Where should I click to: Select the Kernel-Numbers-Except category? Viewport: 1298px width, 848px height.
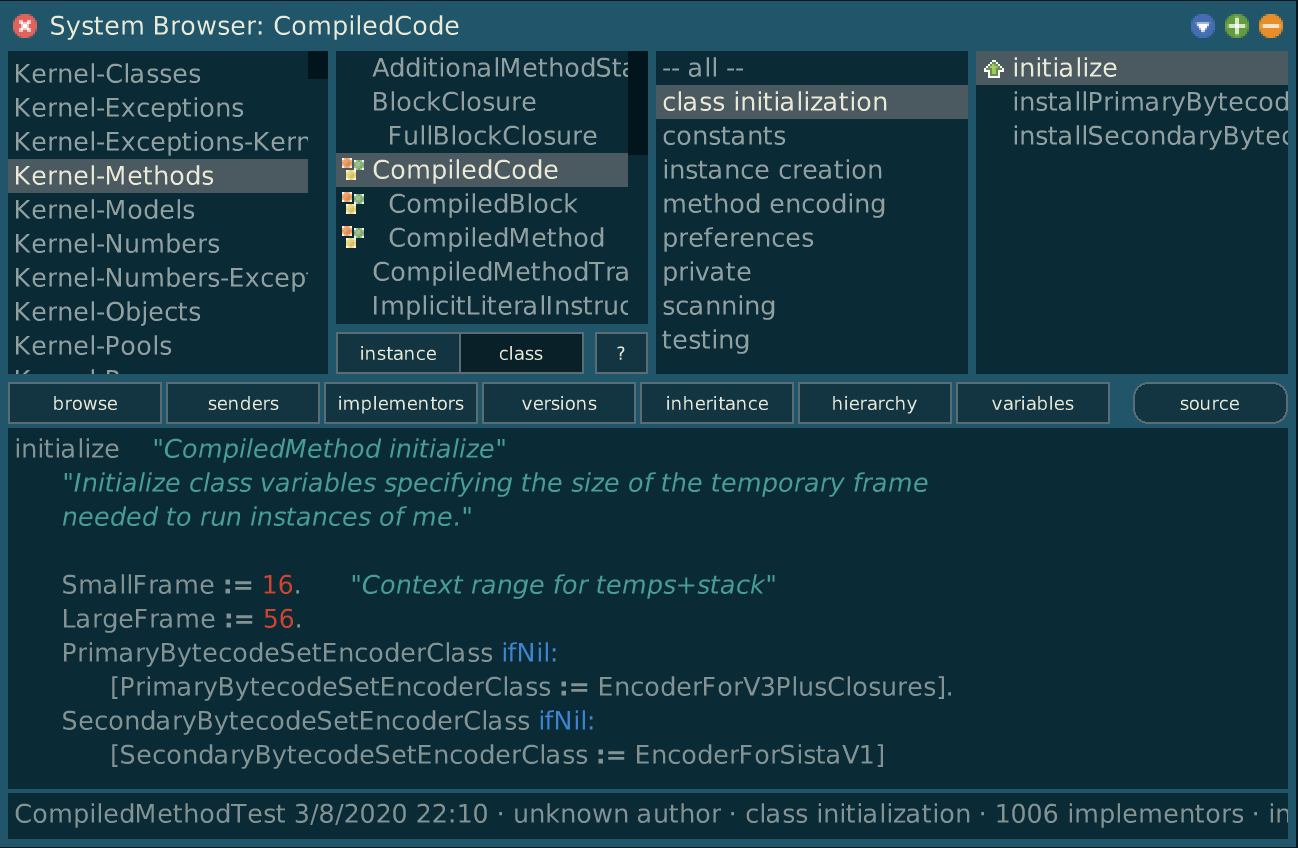pos(158,278)
